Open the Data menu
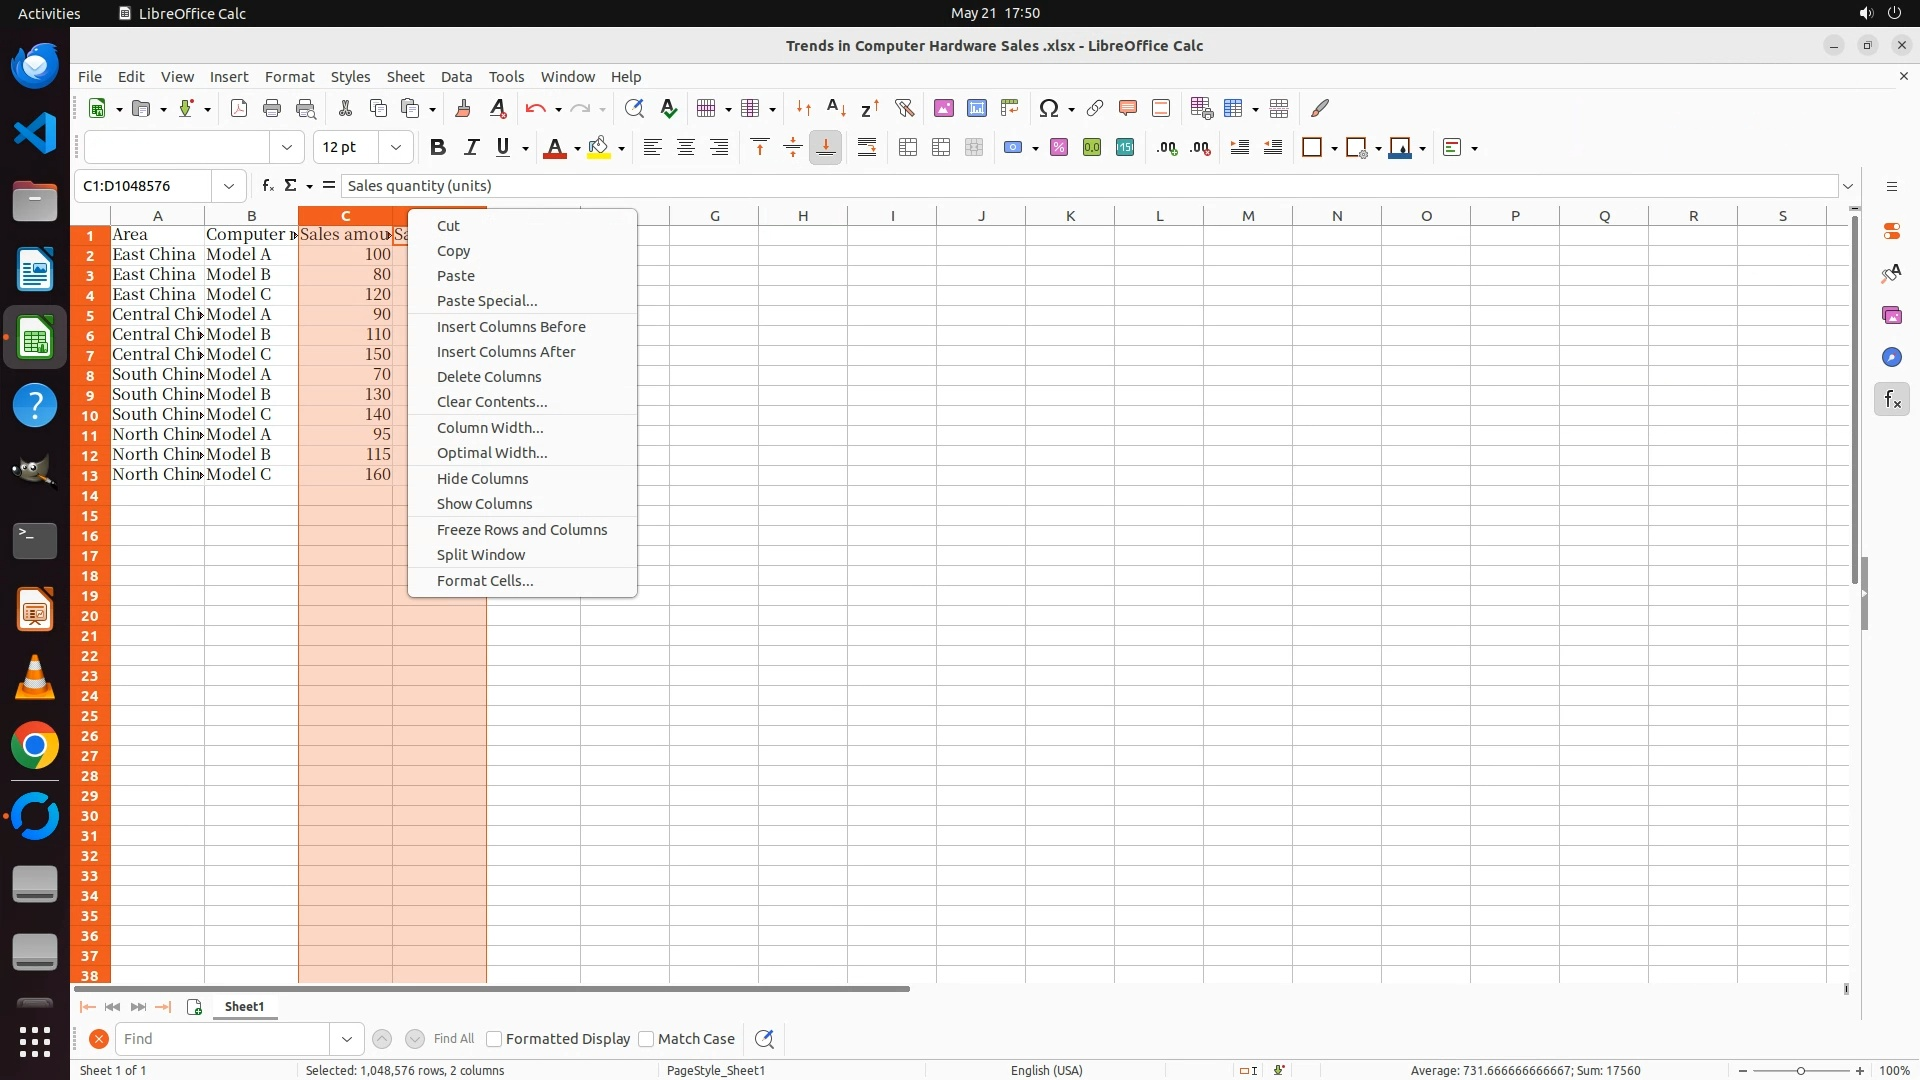The image size is (1920, 1080). [456, 77]
